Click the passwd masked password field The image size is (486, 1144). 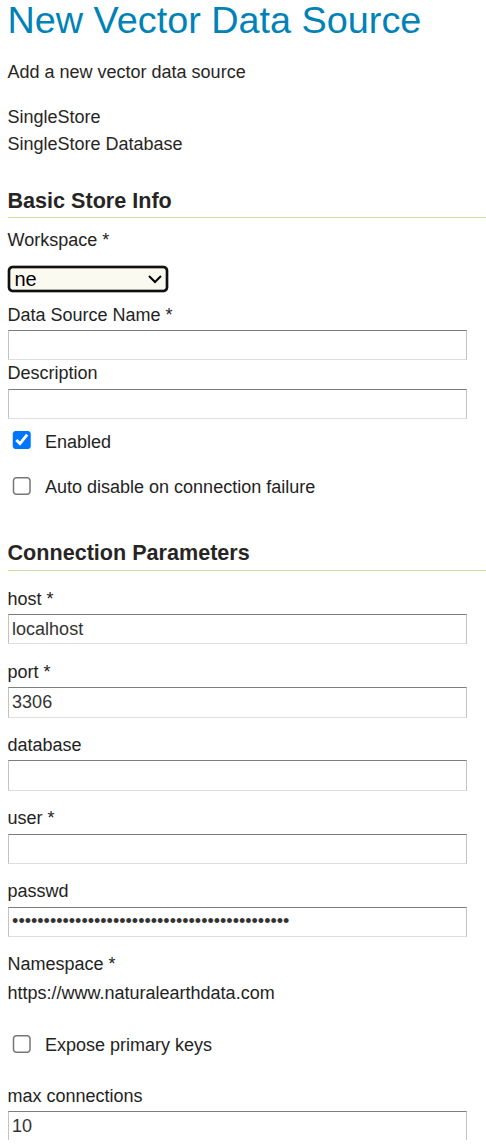coord(237,921)
